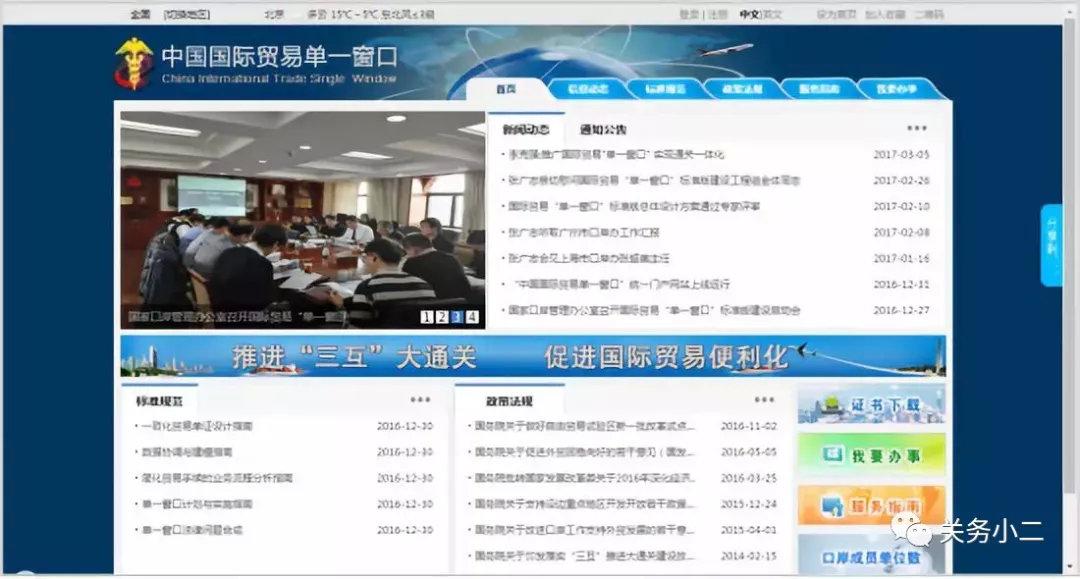Viewport: 1080px width, 579px height.
Task: Open the policy item dated 2015-12-24
Action: point(584,504)
